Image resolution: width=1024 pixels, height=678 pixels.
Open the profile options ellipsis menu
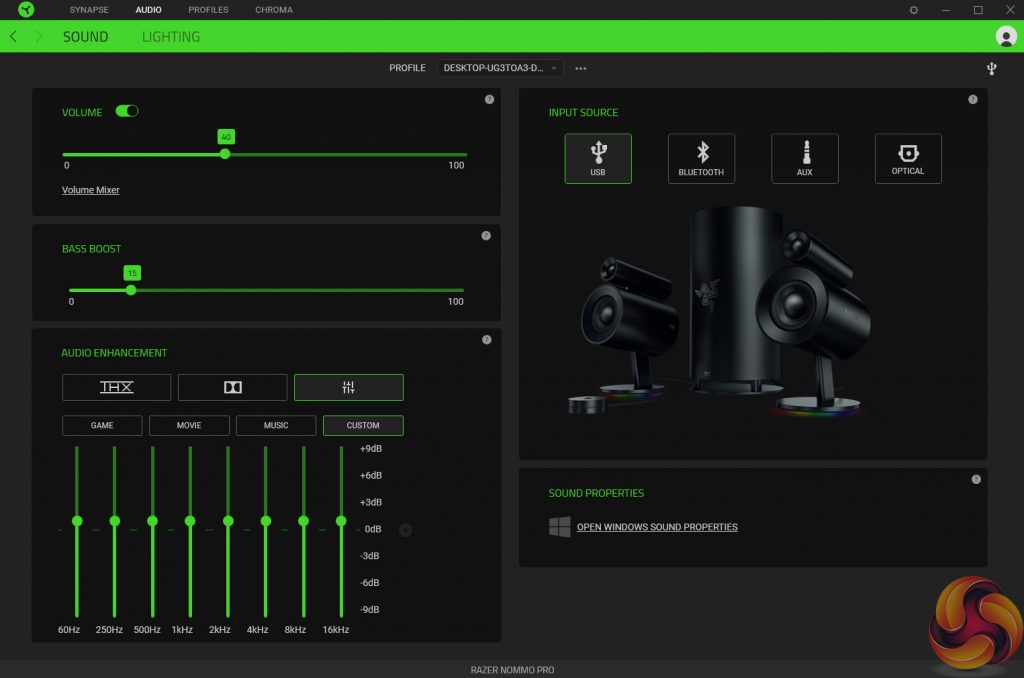pyautogui.click(x=580, y=68)
